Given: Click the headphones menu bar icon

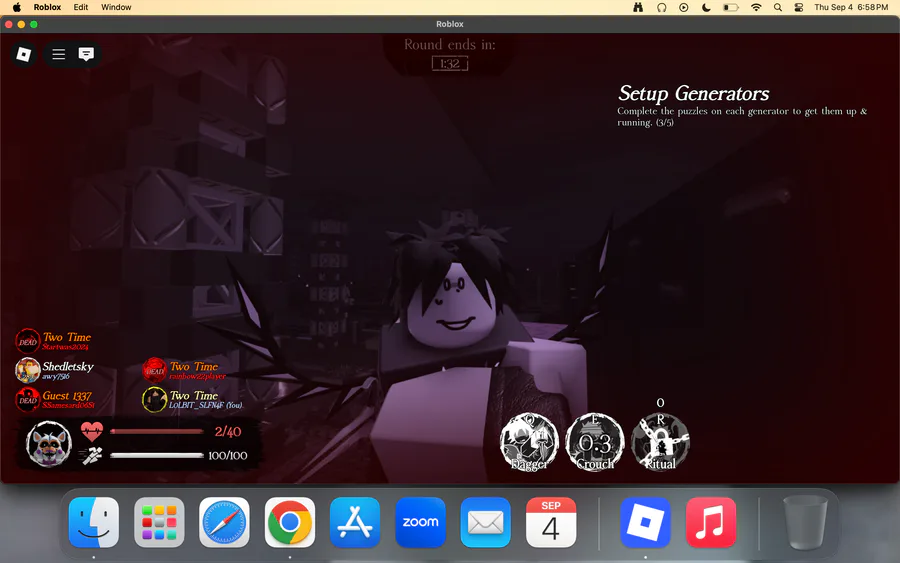Looking at the screenshot, I should coord(662,7).
